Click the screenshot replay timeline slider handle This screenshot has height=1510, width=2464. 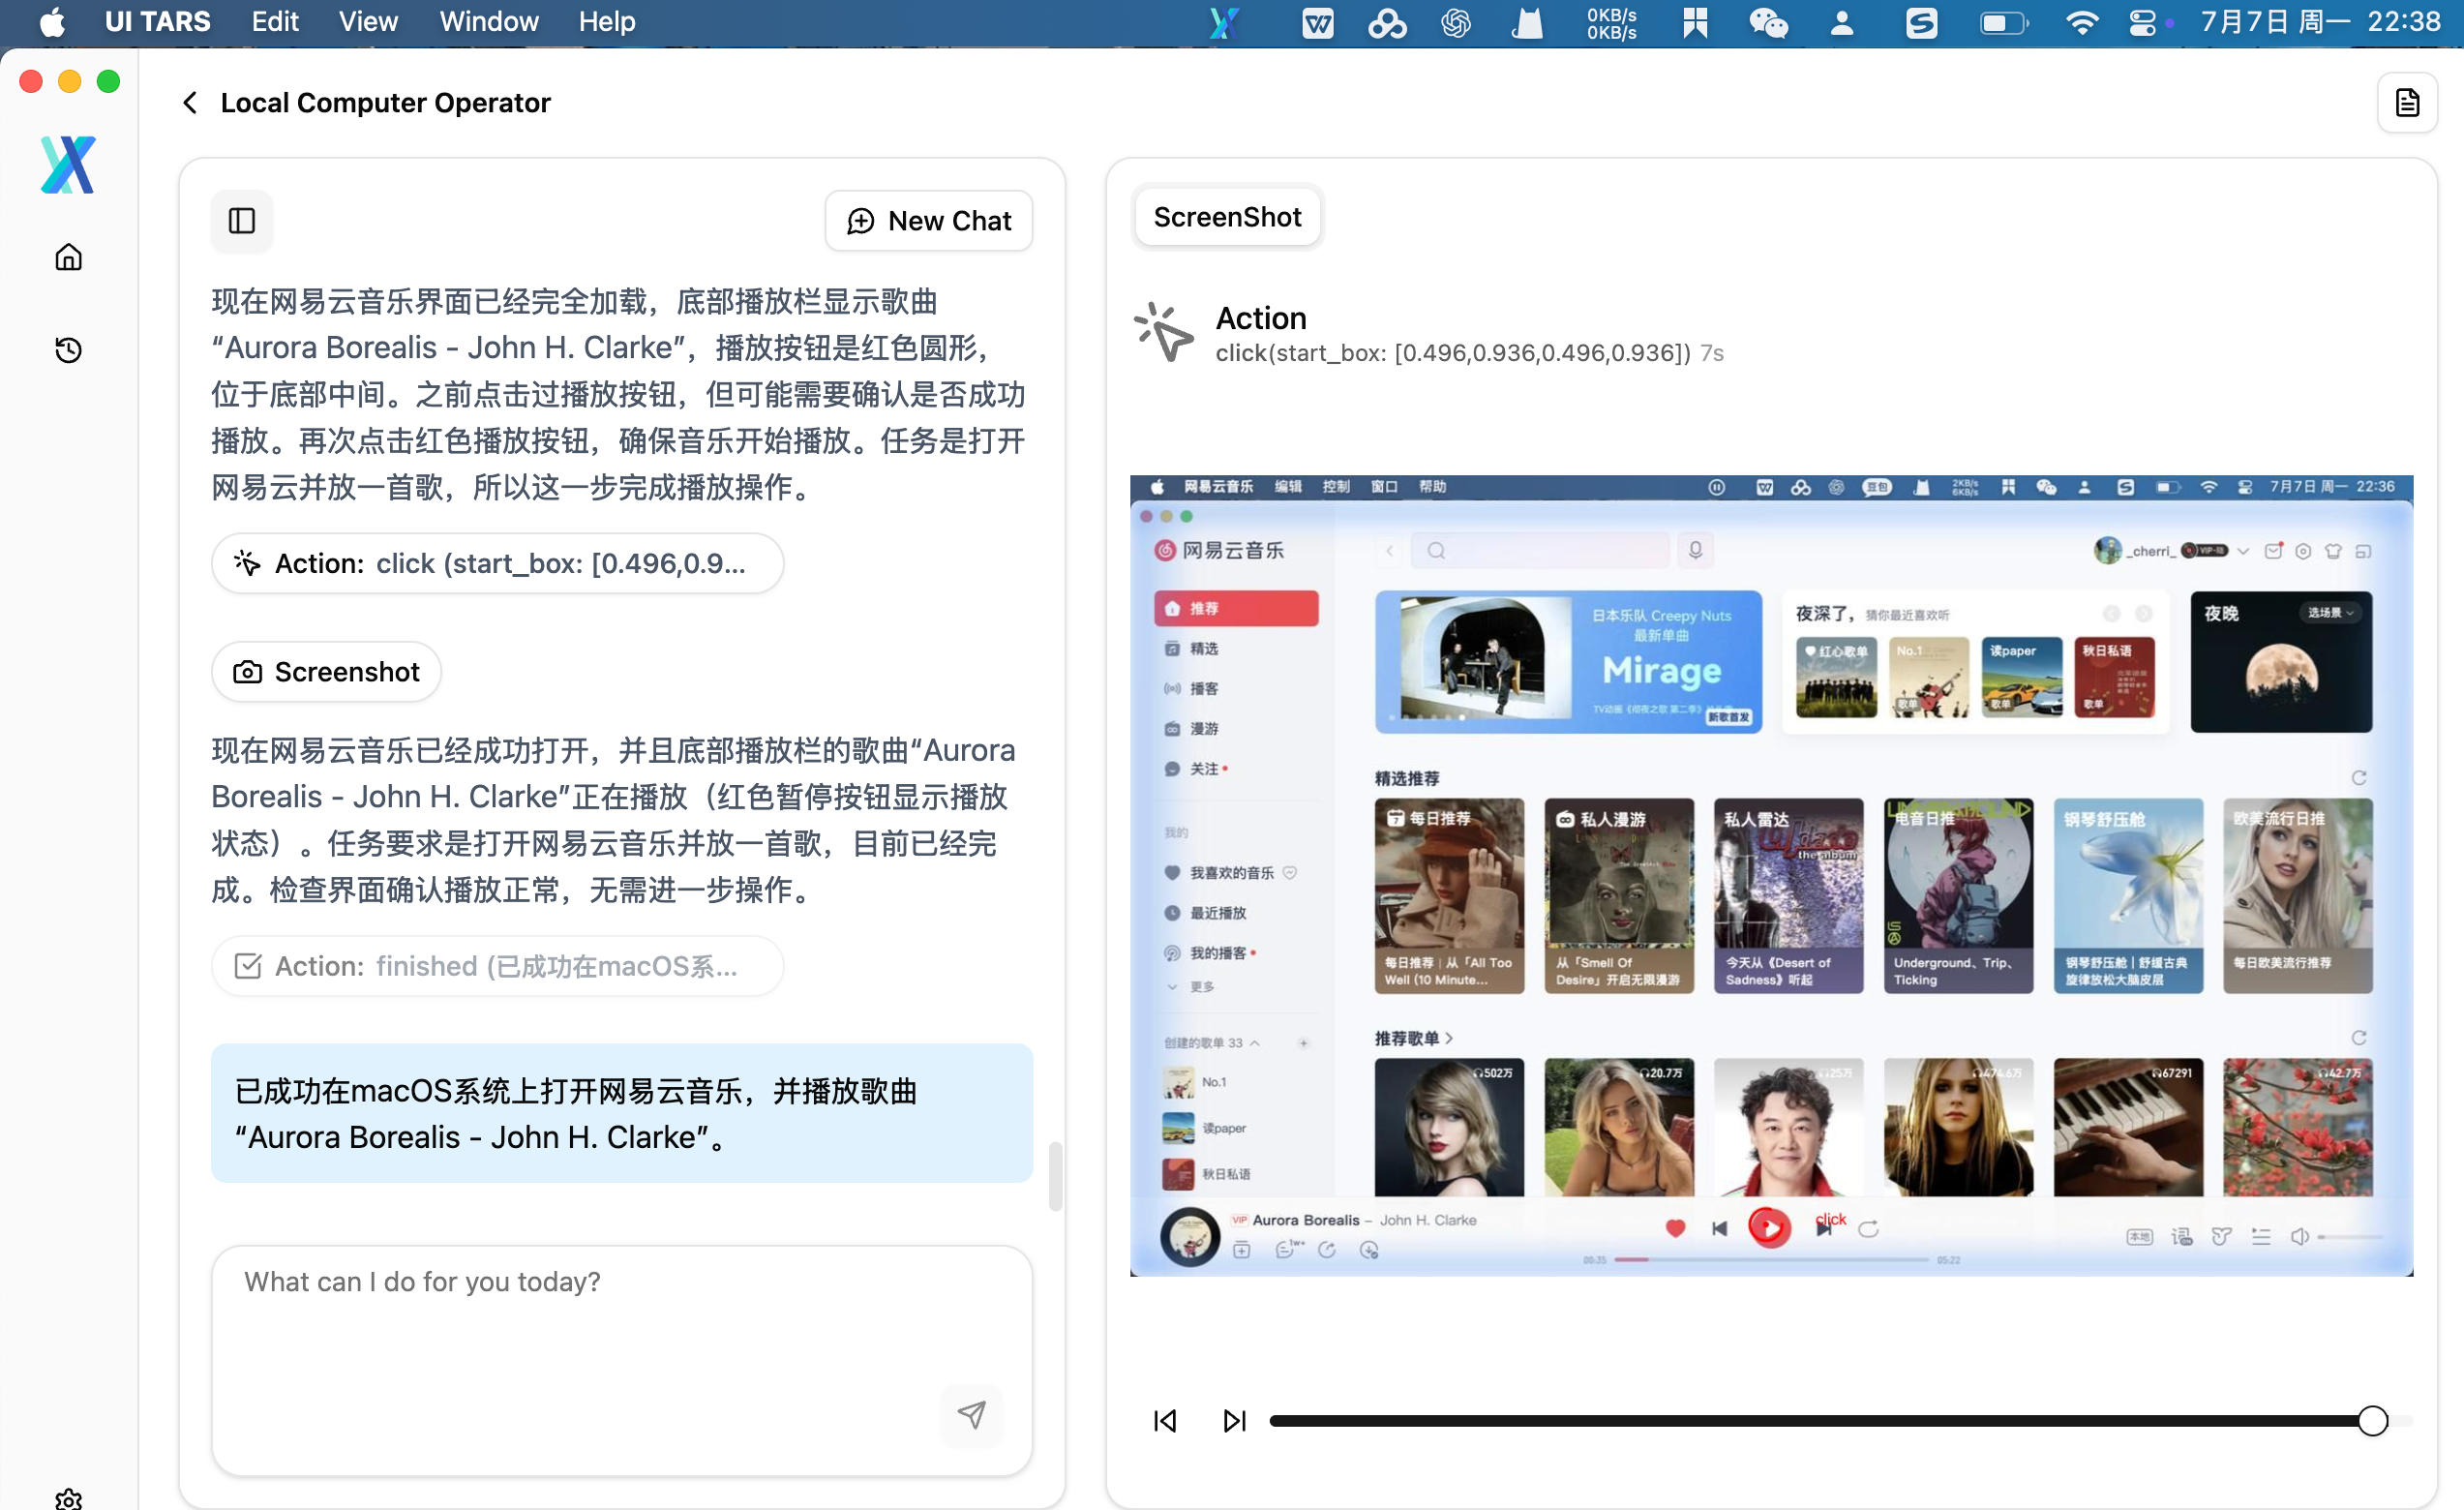click(x=2372, y=1421)
